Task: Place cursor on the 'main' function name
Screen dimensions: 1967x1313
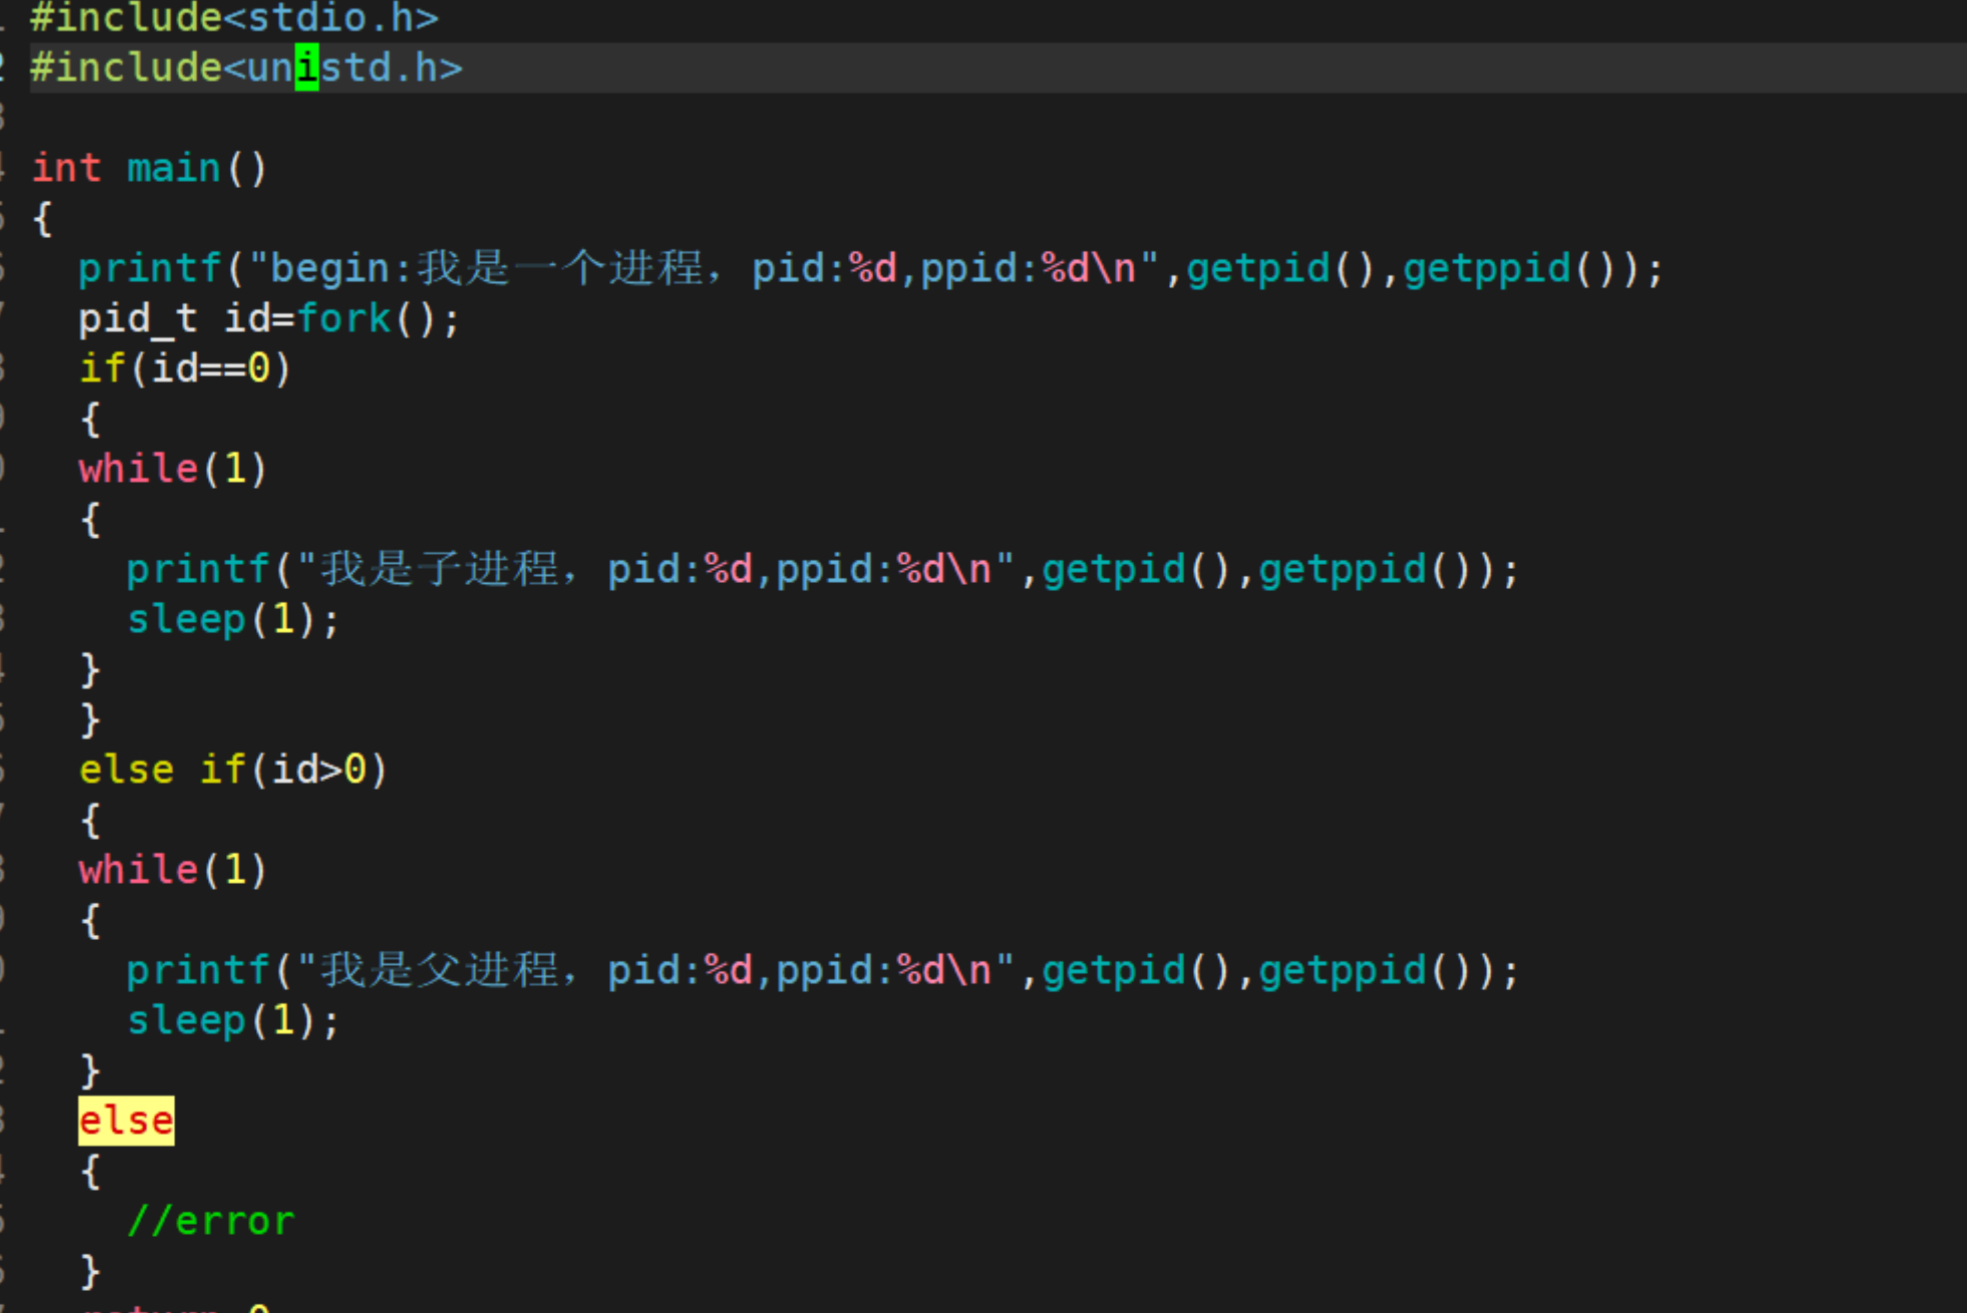Action: (x=173, y=168)
